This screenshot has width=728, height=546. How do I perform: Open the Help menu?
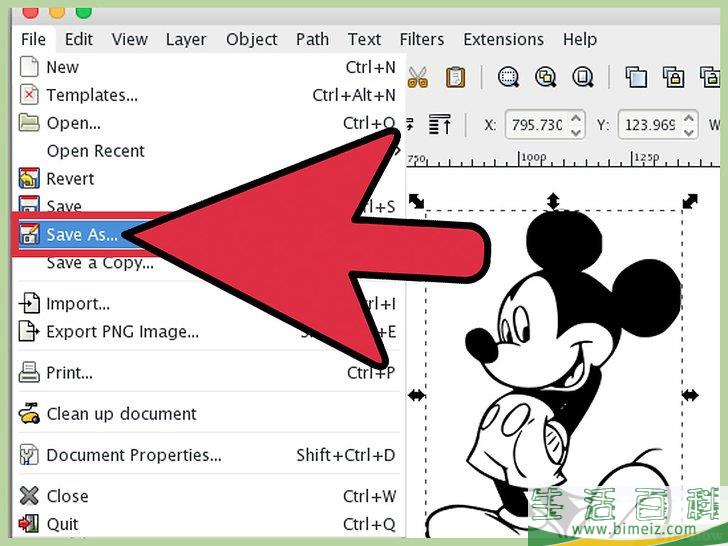[x=580, y=39]
